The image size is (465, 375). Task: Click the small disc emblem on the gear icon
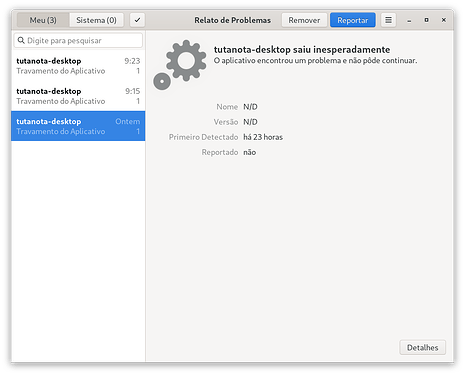(162, 81)
